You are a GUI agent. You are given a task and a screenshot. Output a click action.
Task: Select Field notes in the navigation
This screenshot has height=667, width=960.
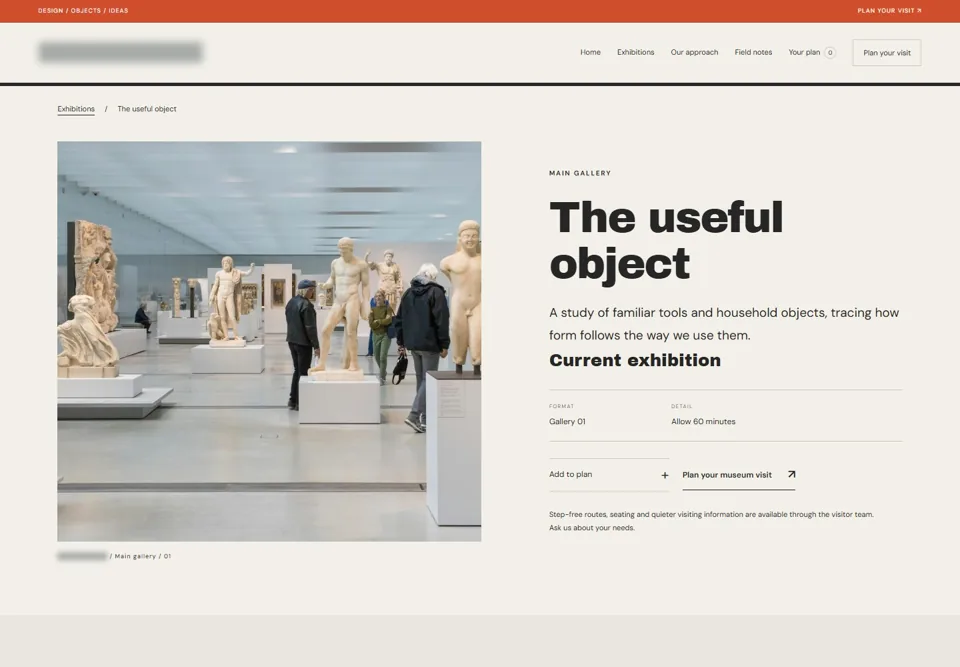pos(753,52)
